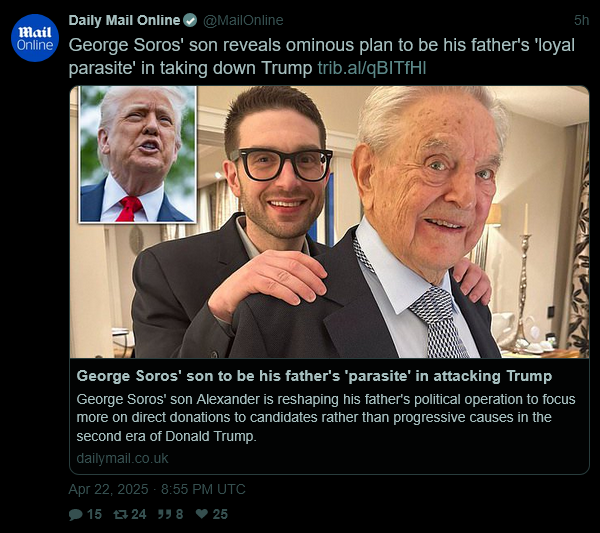
Task: Open the main article preview image
Action: coord(400,230)
